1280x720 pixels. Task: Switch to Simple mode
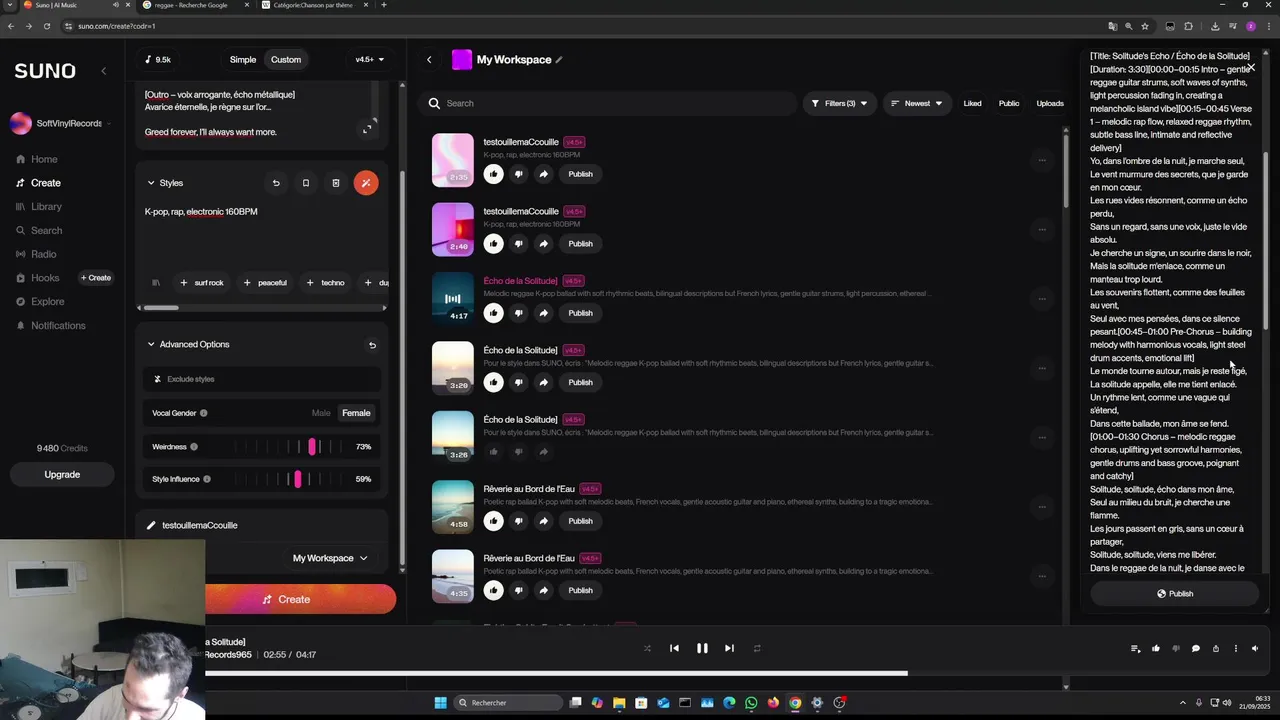click(243, 59)
